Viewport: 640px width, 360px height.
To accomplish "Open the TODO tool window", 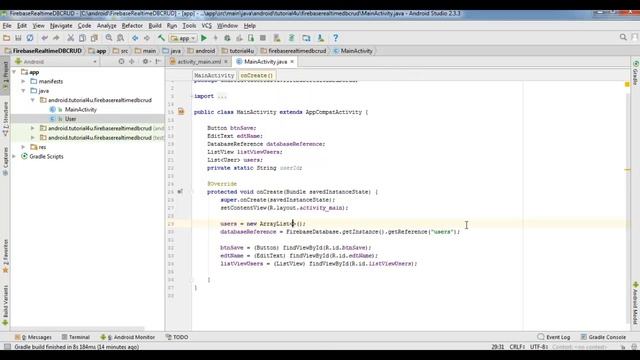I will point(177,337).
